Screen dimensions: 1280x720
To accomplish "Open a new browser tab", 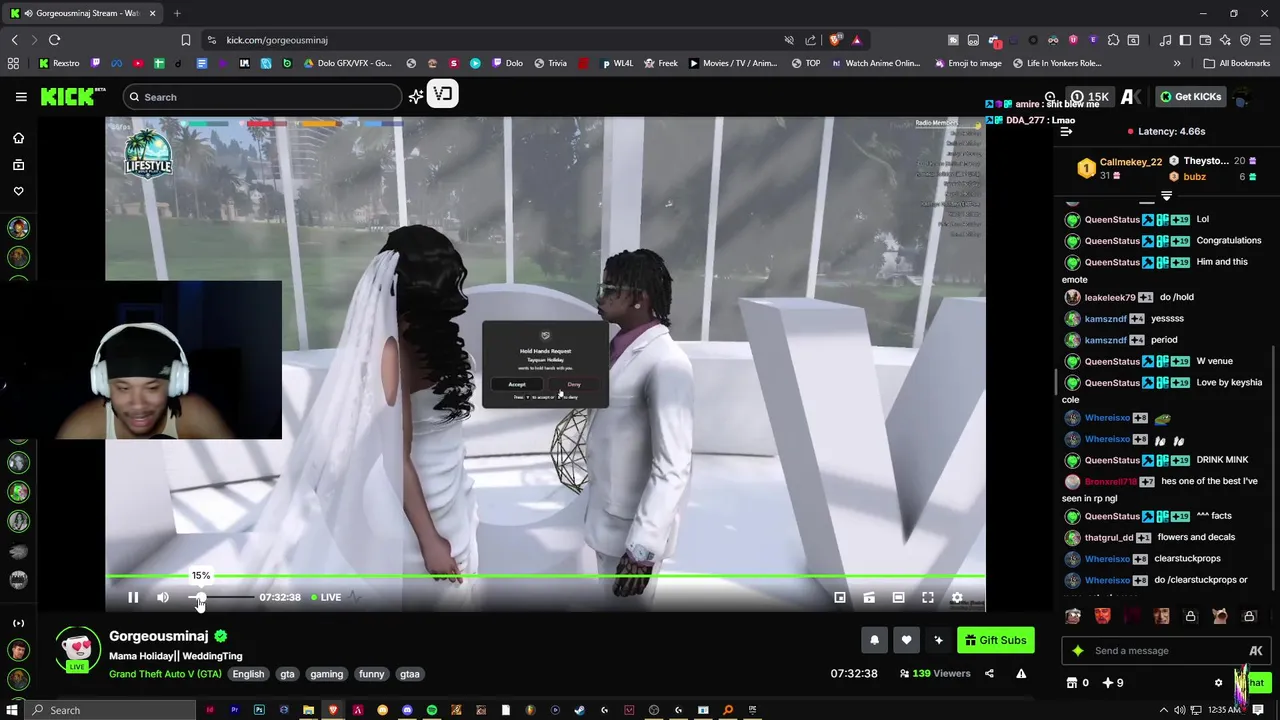I will [177, 13].
